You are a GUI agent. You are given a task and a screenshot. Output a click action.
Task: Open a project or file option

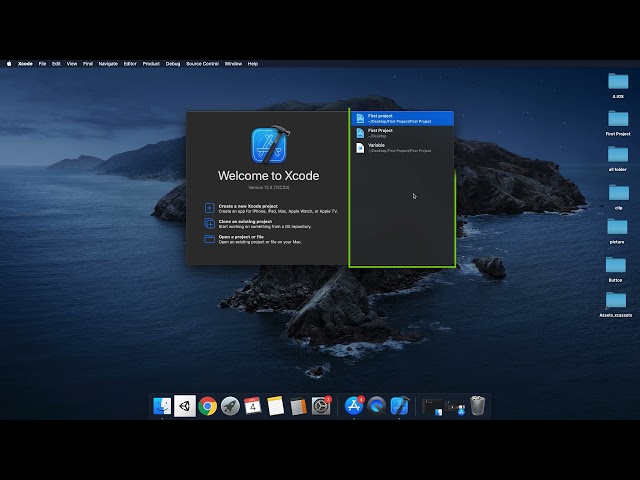point(253,239)
